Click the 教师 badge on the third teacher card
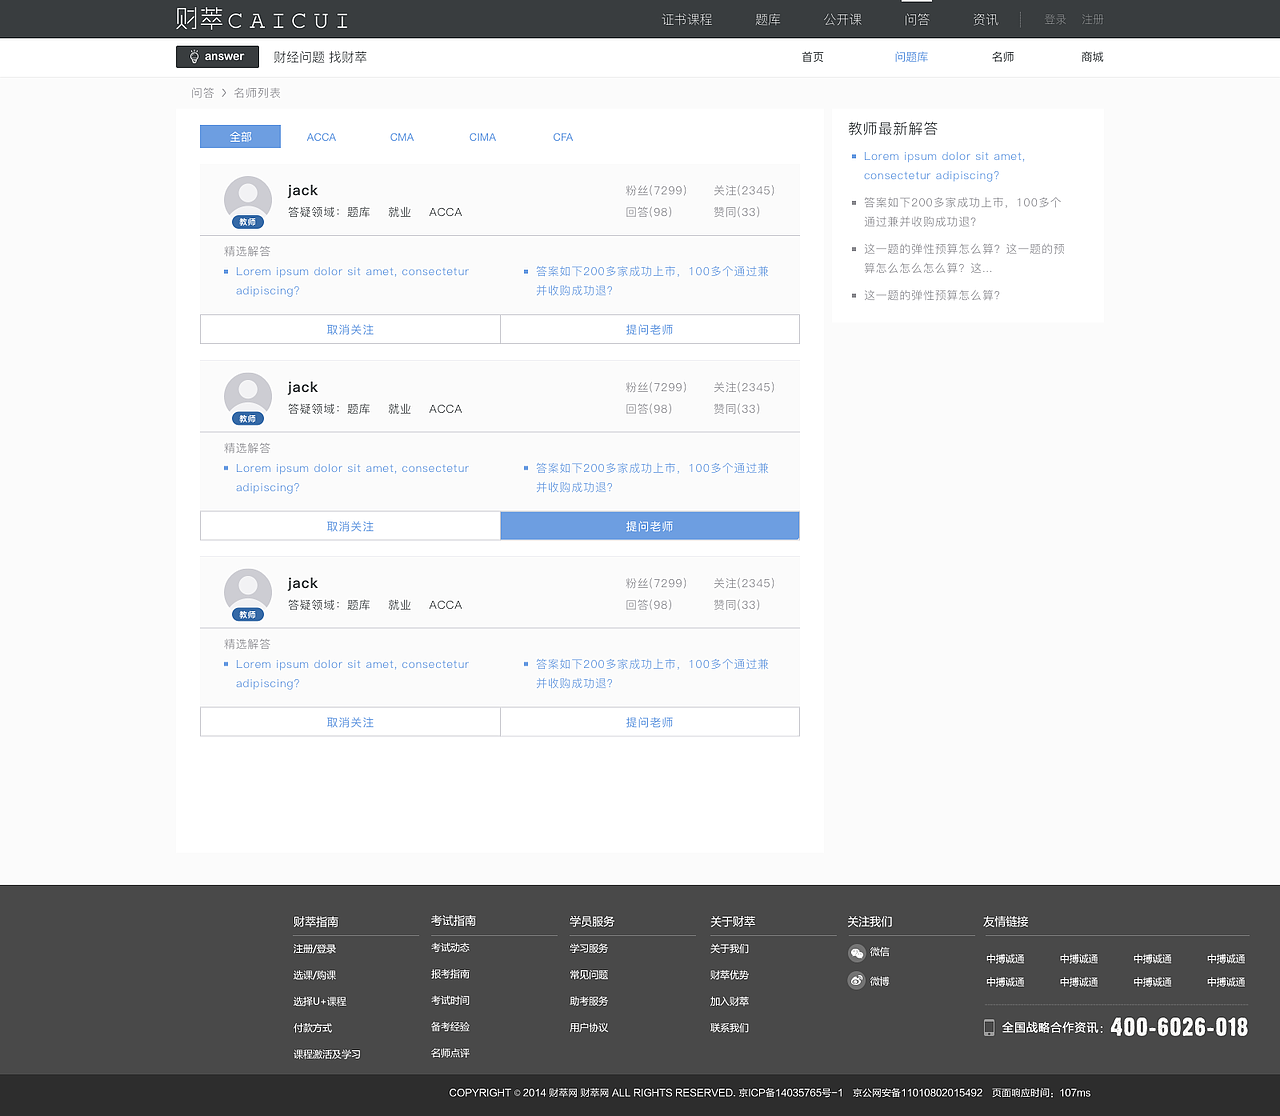This screenshot has height=1116, width=1280. (x=247, y=614)
